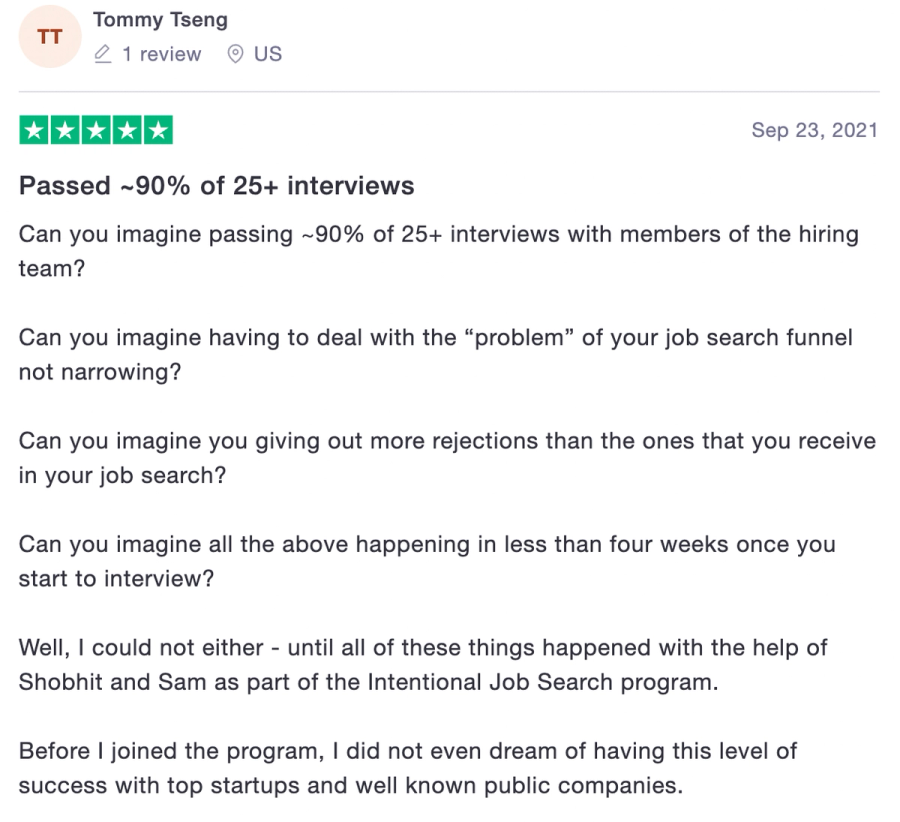Click the review title about passing interviews

[216, 186]
